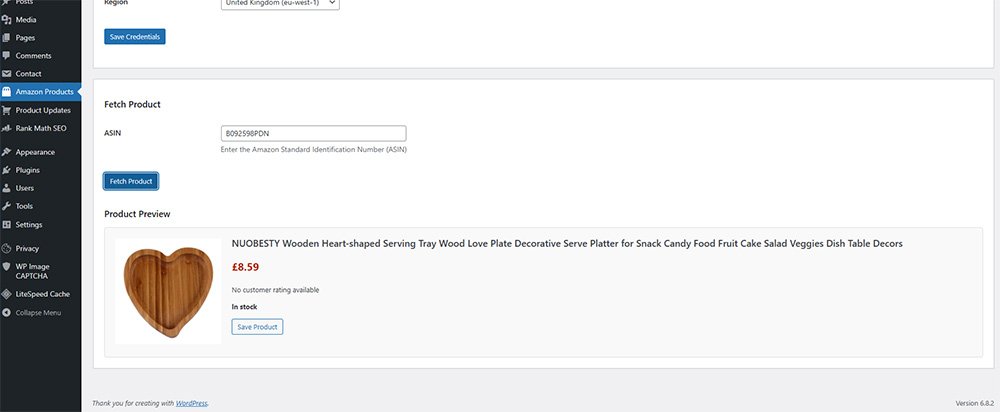The image size is (1000, 412).
Task: Click the heart-shaped tray product image
Action: 168,290
